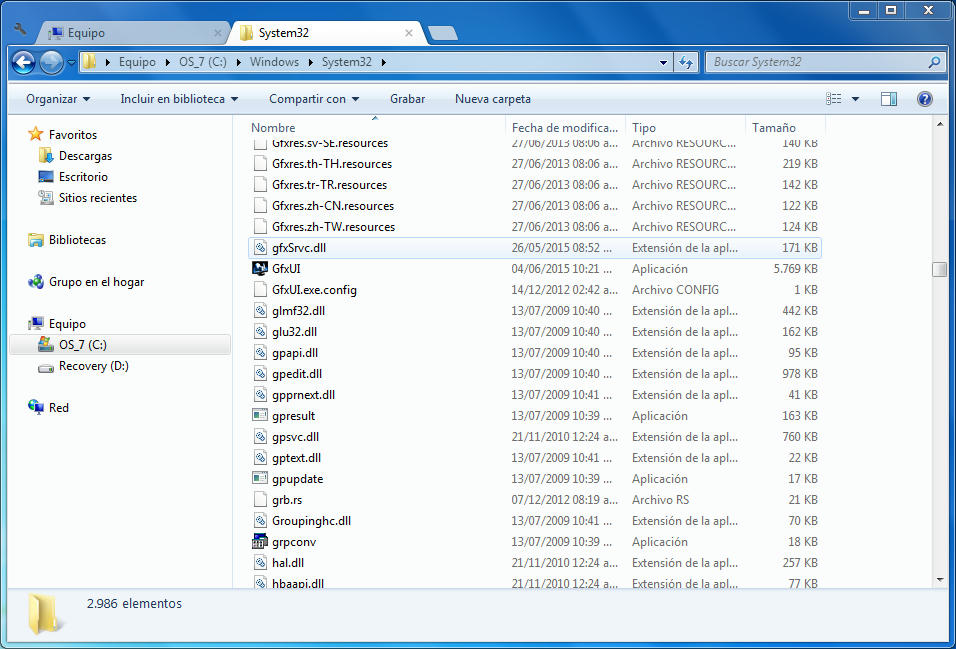Select the GfxUI application icon
The width and height of the screenshot is (956, 649).
260,268
